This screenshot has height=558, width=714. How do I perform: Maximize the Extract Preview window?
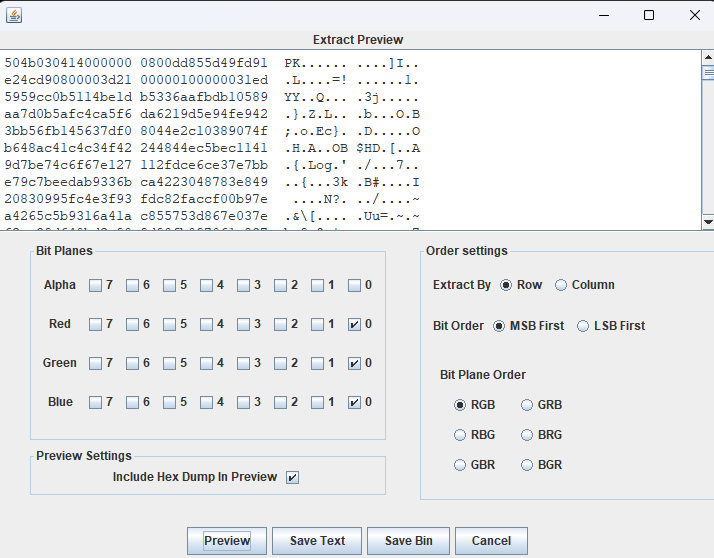click(x=649, y=15)
